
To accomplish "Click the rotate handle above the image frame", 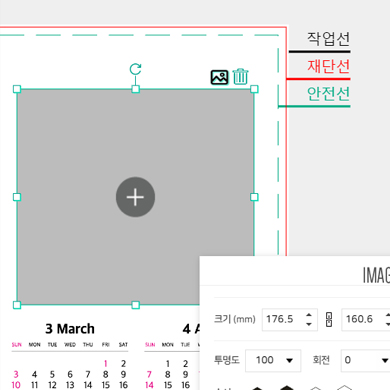I will pyautogui.click(x=135, y=69).
